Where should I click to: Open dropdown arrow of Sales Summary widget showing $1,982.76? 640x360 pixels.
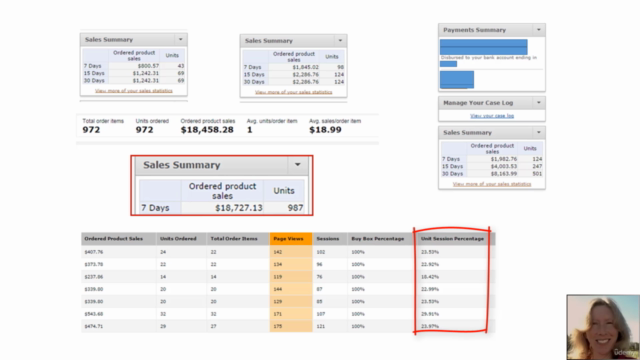pos(539,133)
